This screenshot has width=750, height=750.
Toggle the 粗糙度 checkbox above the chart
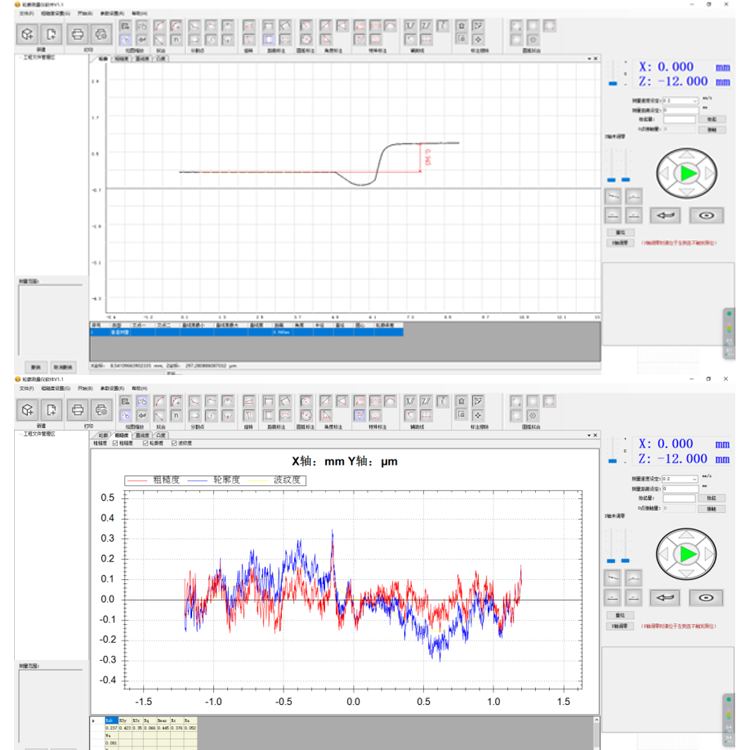(x=115, y=443)
